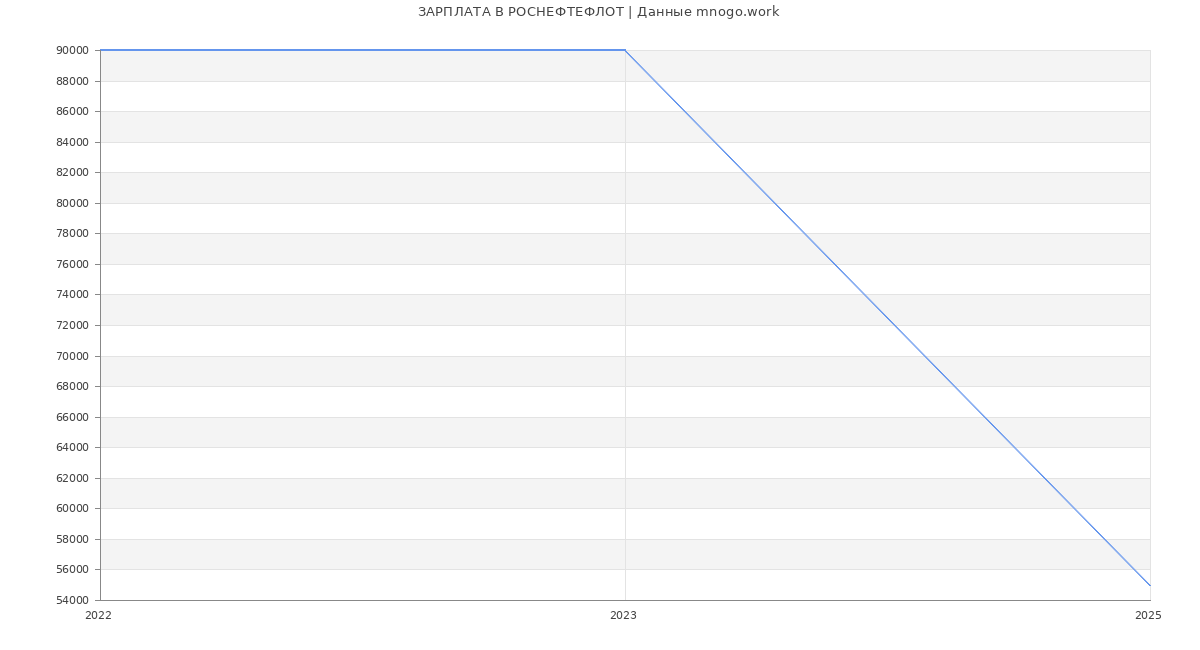Click the line's start point at 2022
1200x650 pixels.
[x=101, y=50]
